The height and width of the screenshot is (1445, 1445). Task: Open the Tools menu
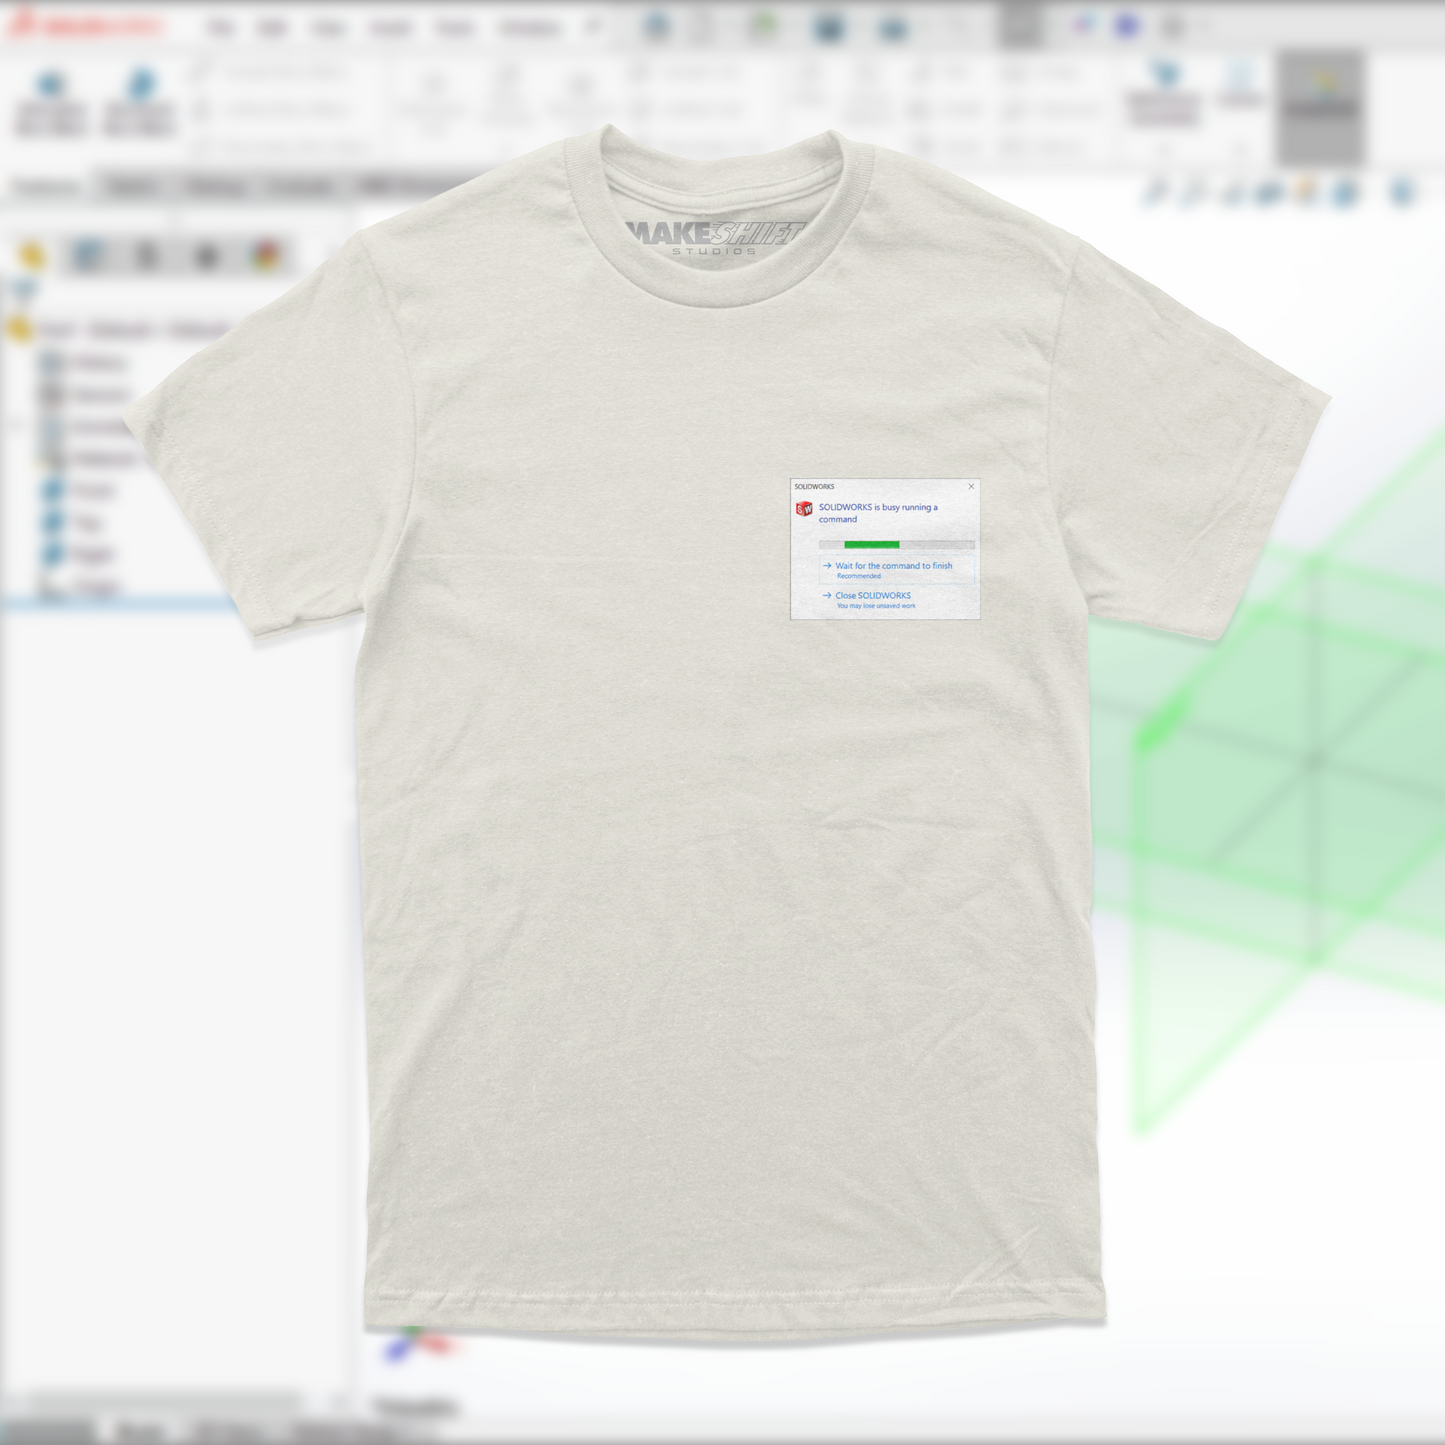(x=456, y=26)
